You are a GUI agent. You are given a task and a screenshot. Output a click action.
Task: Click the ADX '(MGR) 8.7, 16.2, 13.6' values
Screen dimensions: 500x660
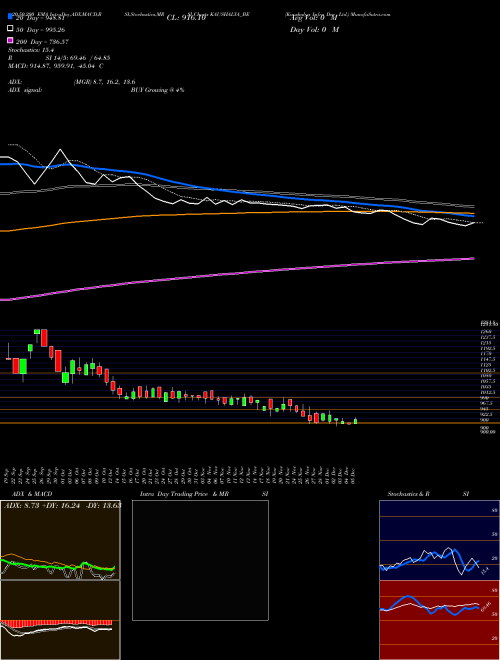(x=104, y=82)
